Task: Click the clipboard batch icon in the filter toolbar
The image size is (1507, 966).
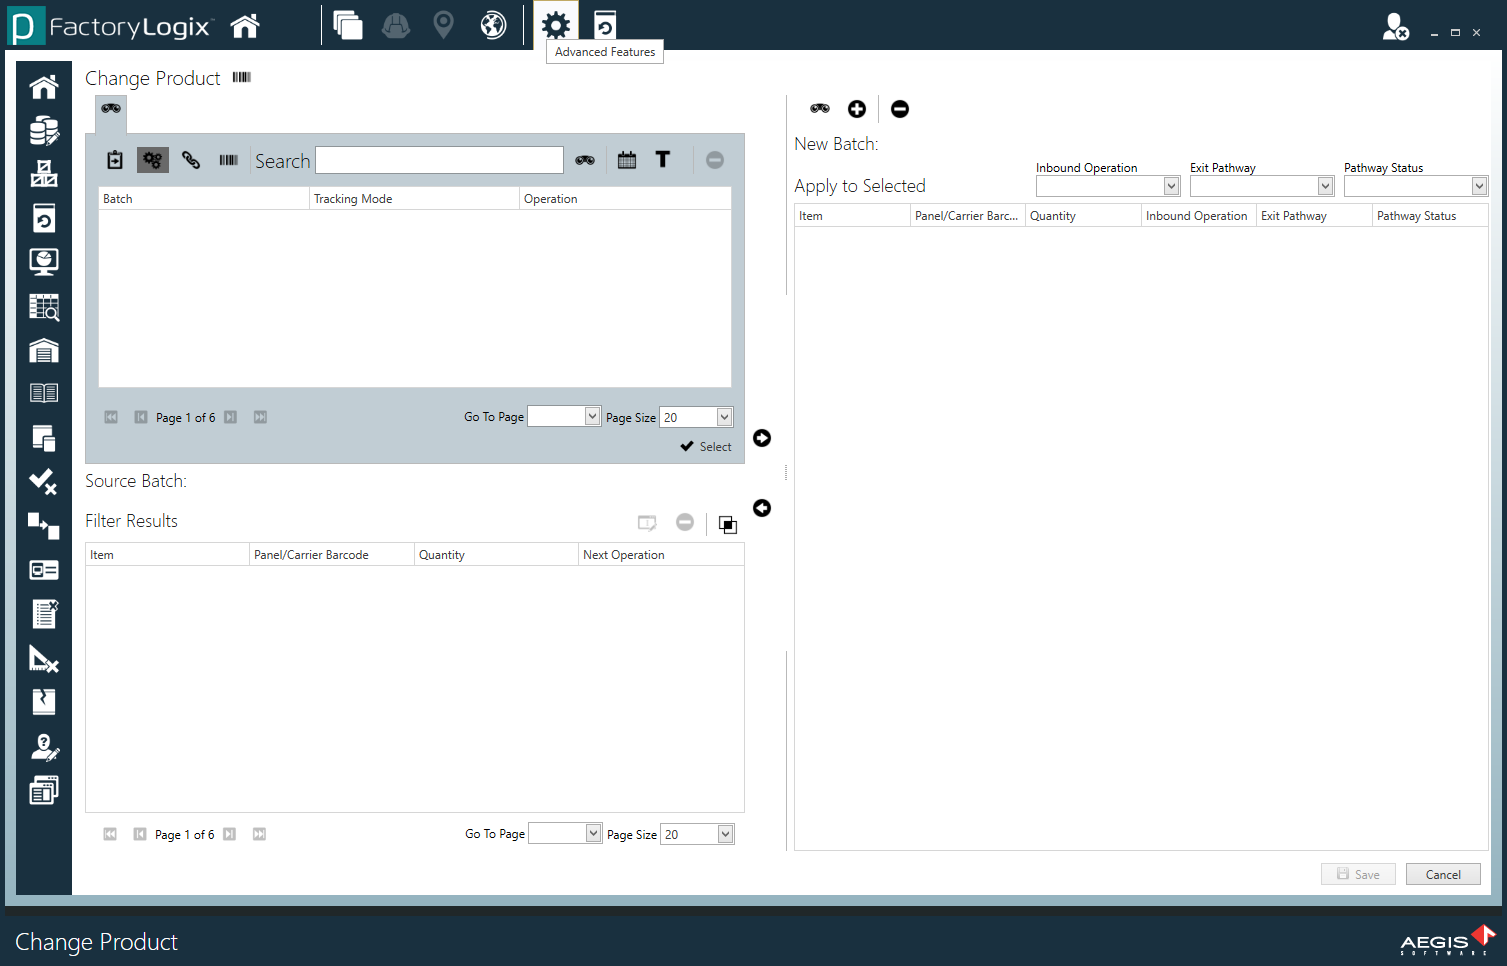Action: click(114, 159)
